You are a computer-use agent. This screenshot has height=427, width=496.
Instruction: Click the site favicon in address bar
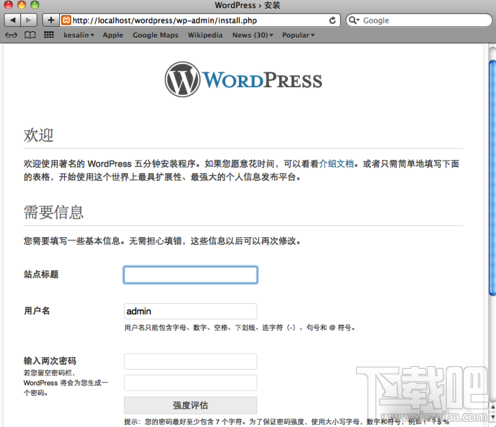pyautogui.click(x=66, y=20)
